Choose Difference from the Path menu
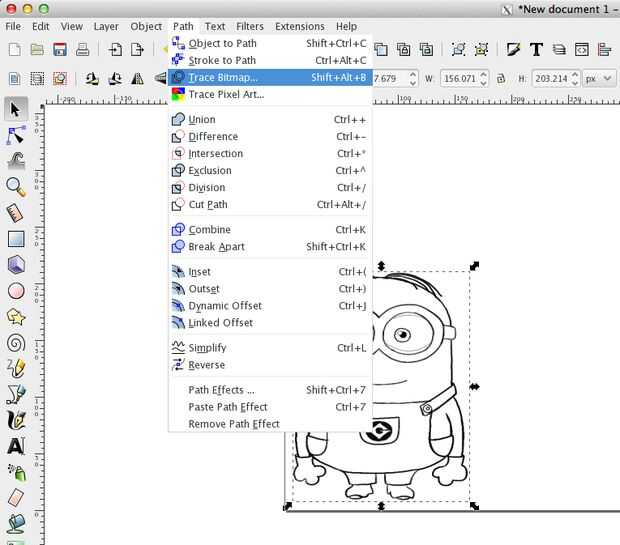The height and width of the screenshot is (545, 620). tap(270, 136)
